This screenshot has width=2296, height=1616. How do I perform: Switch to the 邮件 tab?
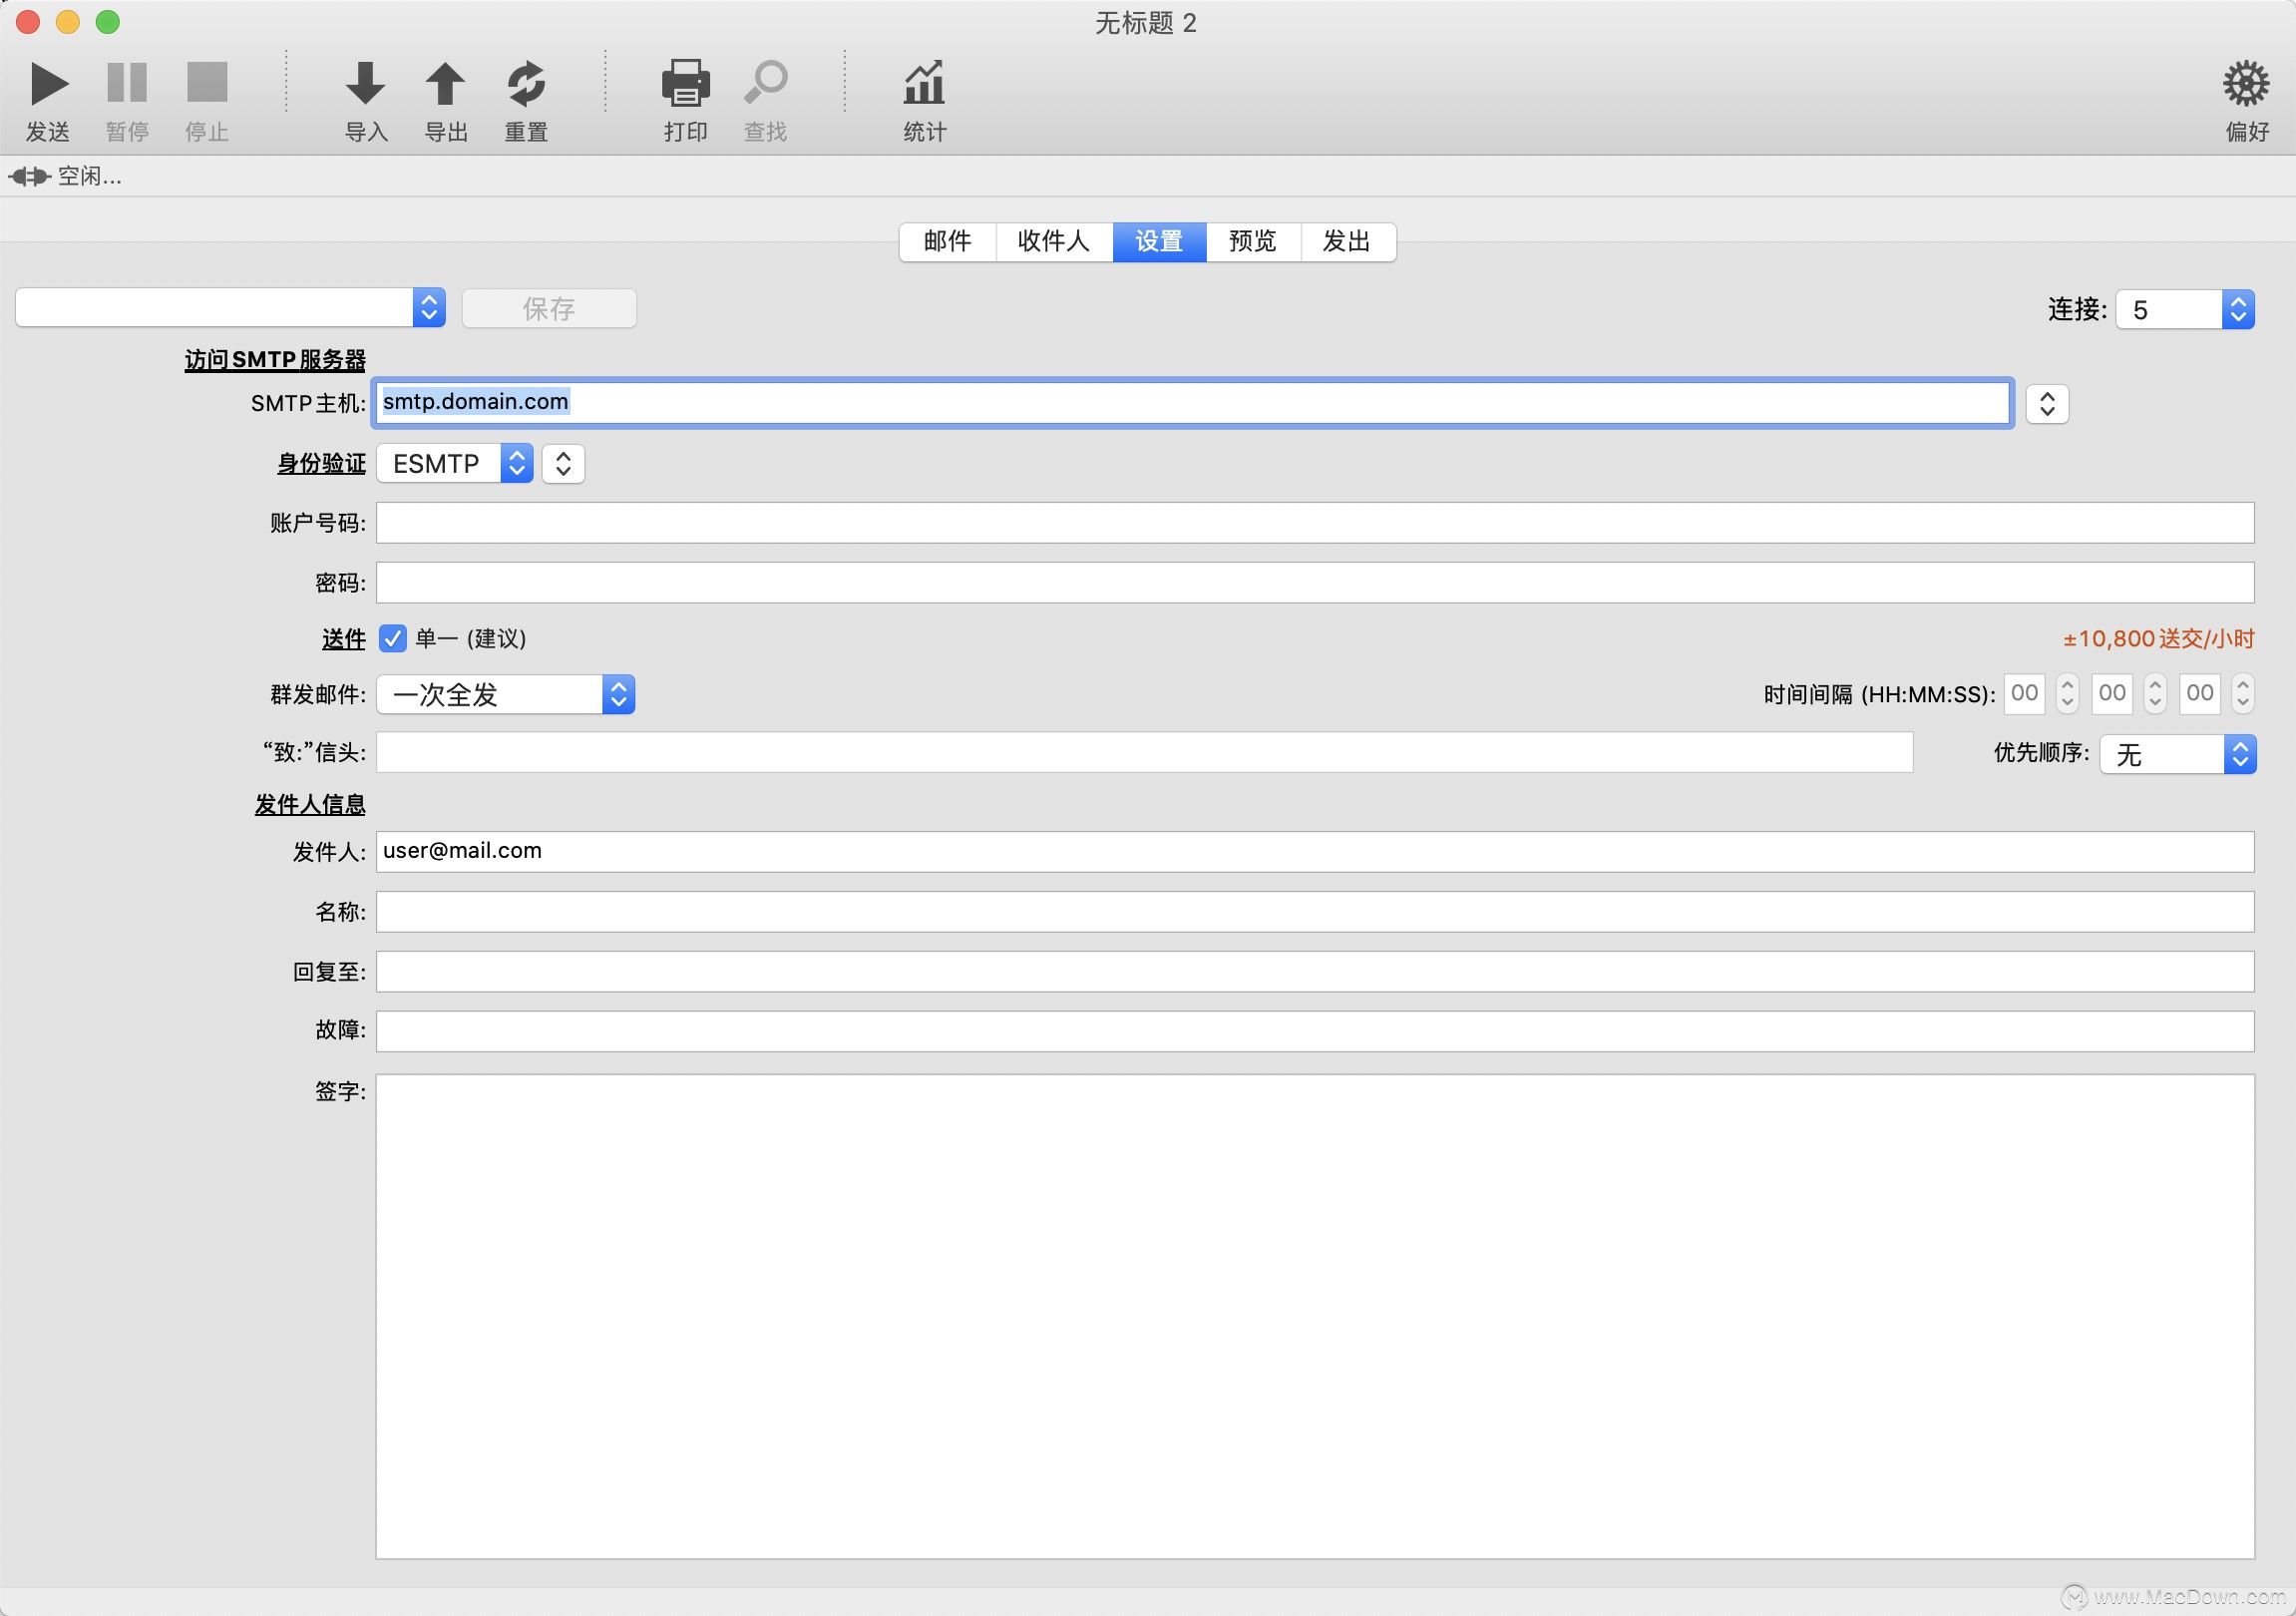tap(946, 242)
